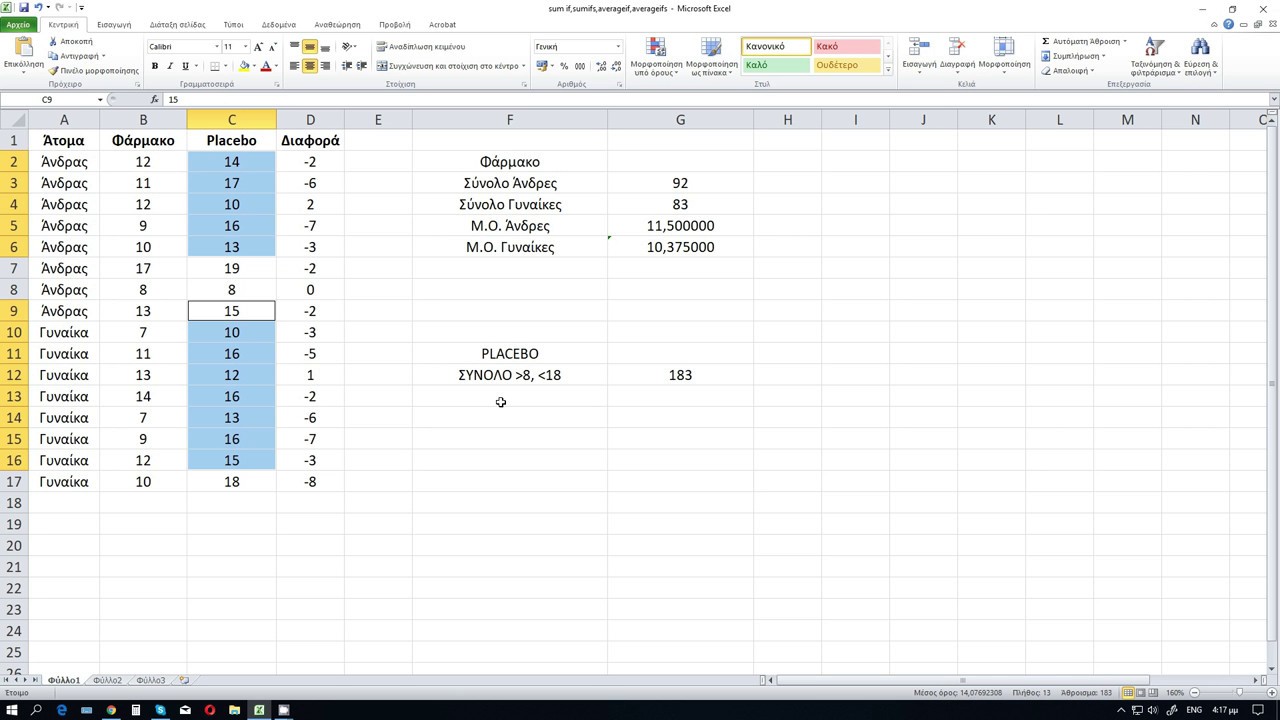Select the Ουδέτερο cell style
The width and height of the screenshot is (1280, 720).
(846, 65)
